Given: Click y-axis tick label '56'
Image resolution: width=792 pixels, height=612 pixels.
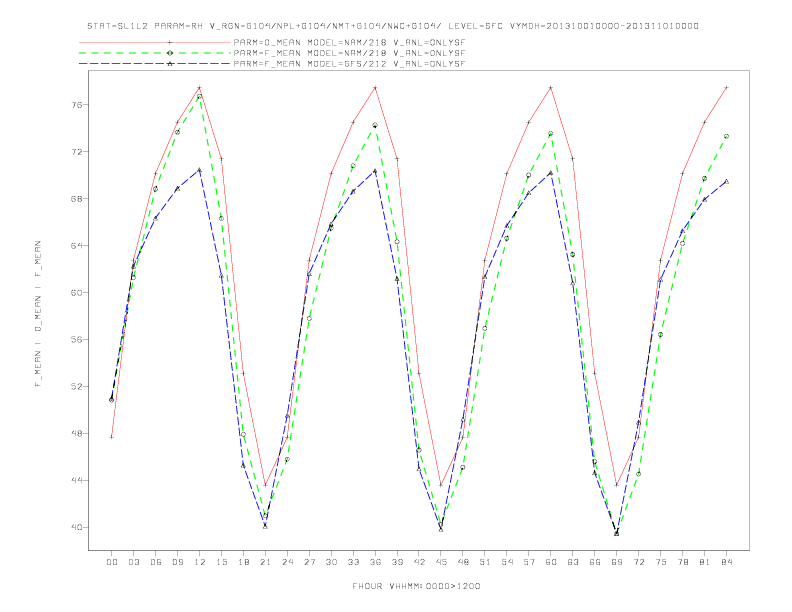Looking at the screenshot, I should click(x=77, y=339).
